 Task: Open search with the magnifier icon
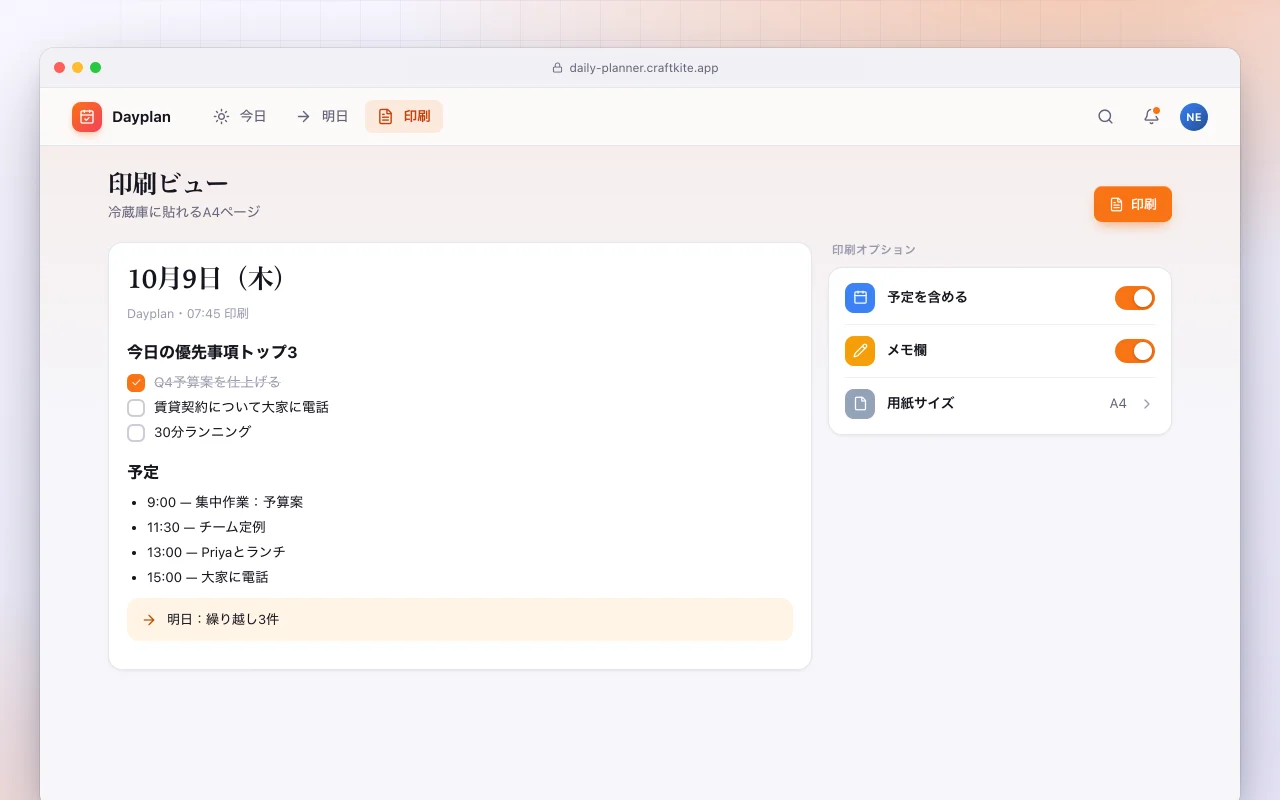(x=1105, y=117)
